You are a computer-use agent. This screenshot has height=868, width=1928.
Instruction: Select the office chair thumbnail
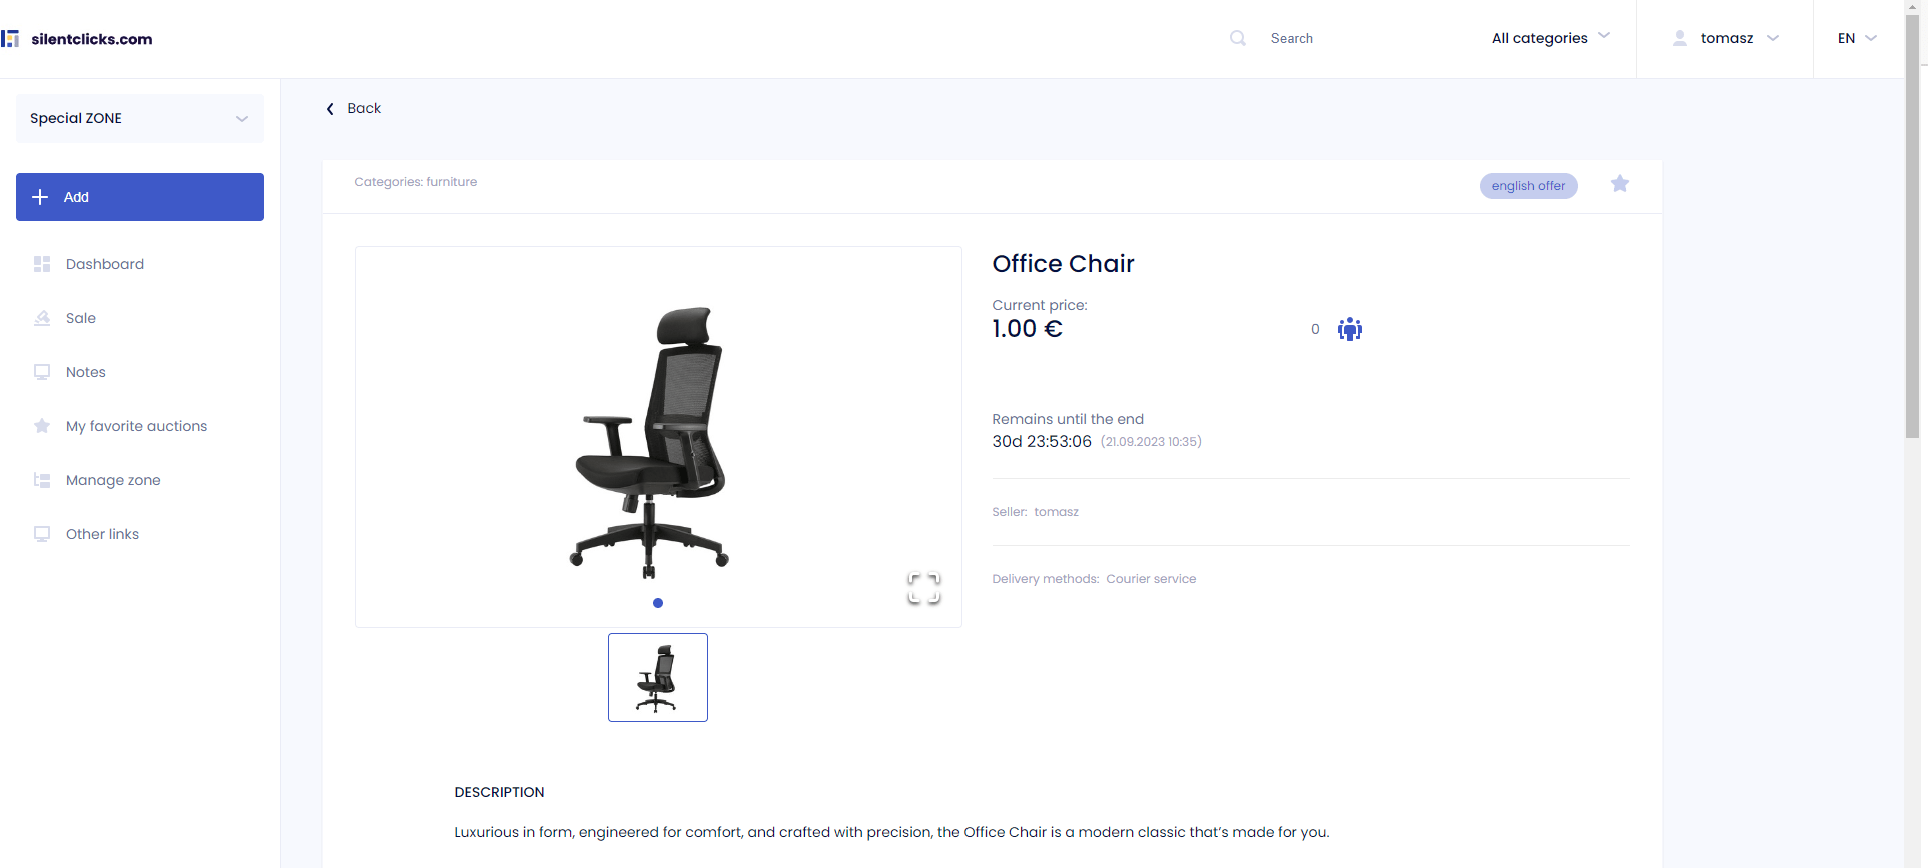pyautogui.click(x=658, y=677)
